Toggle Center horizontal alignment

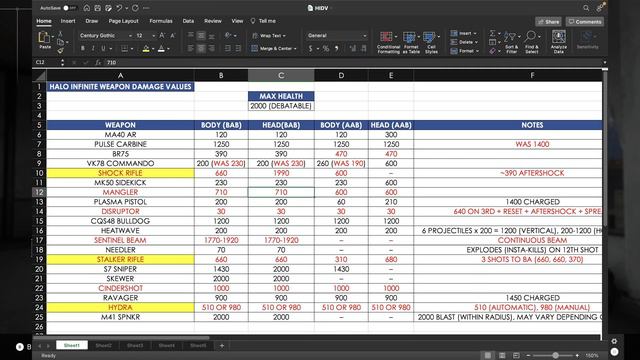(201, 49)
